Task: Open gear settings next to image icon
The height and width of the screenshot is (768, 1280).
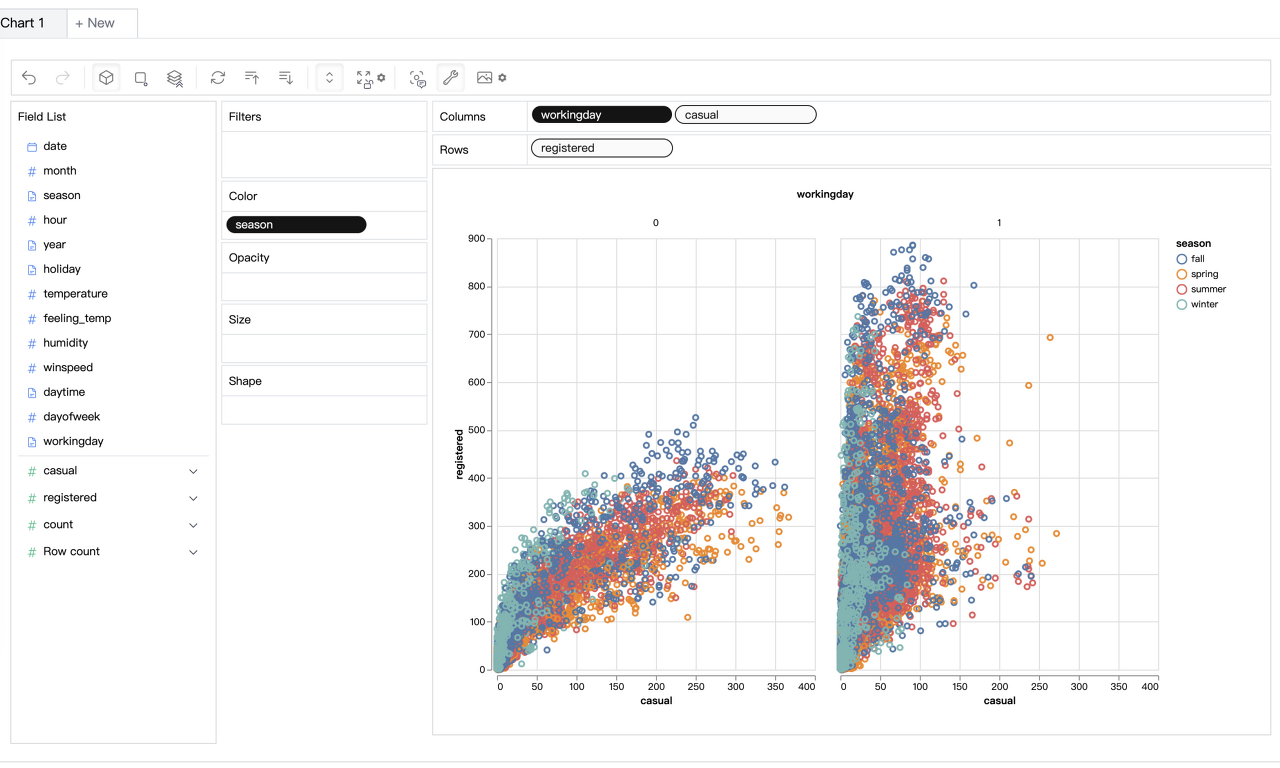Action: (x=502, y=77)
